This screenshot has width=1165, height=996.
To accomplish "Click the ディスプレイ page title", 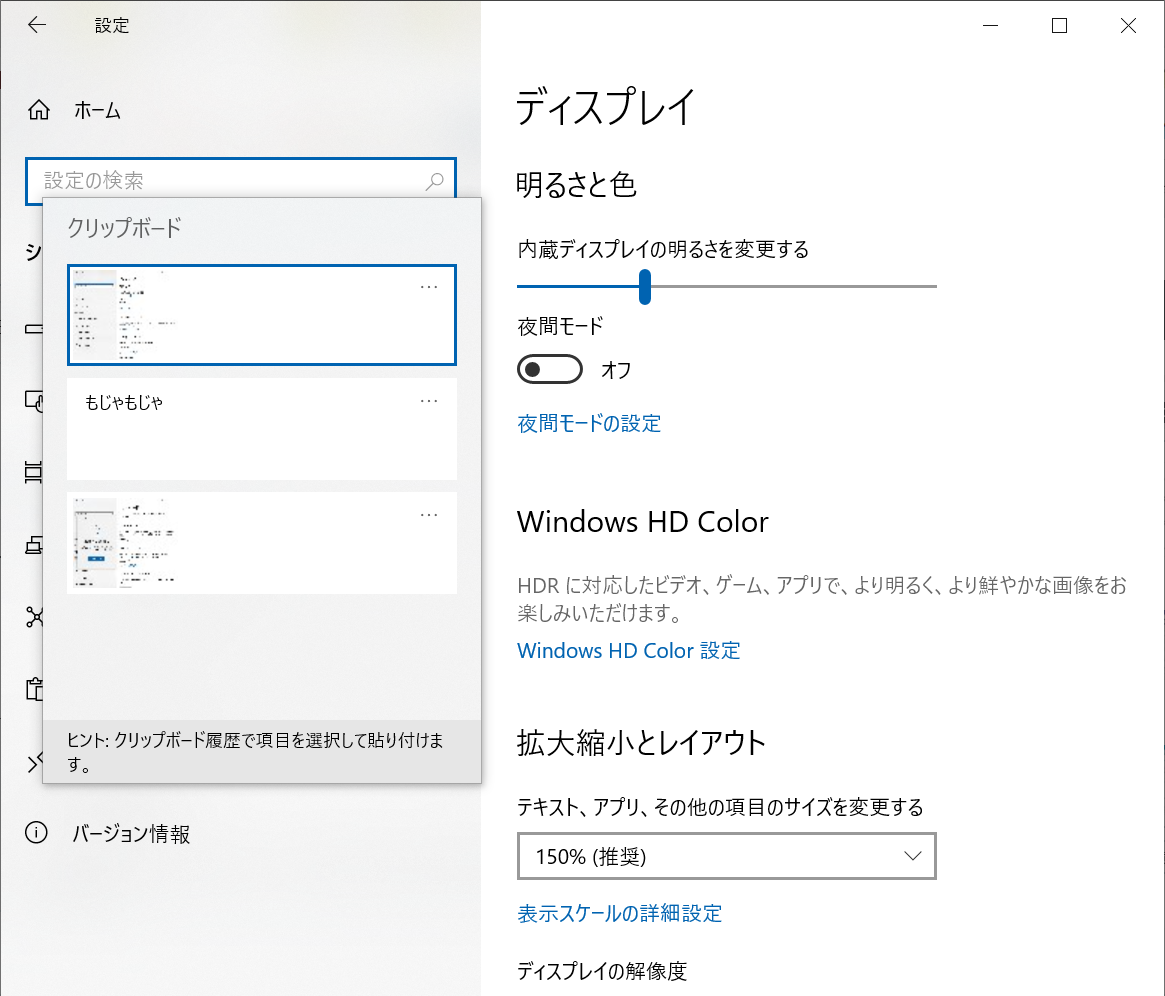I will point(606,107).
